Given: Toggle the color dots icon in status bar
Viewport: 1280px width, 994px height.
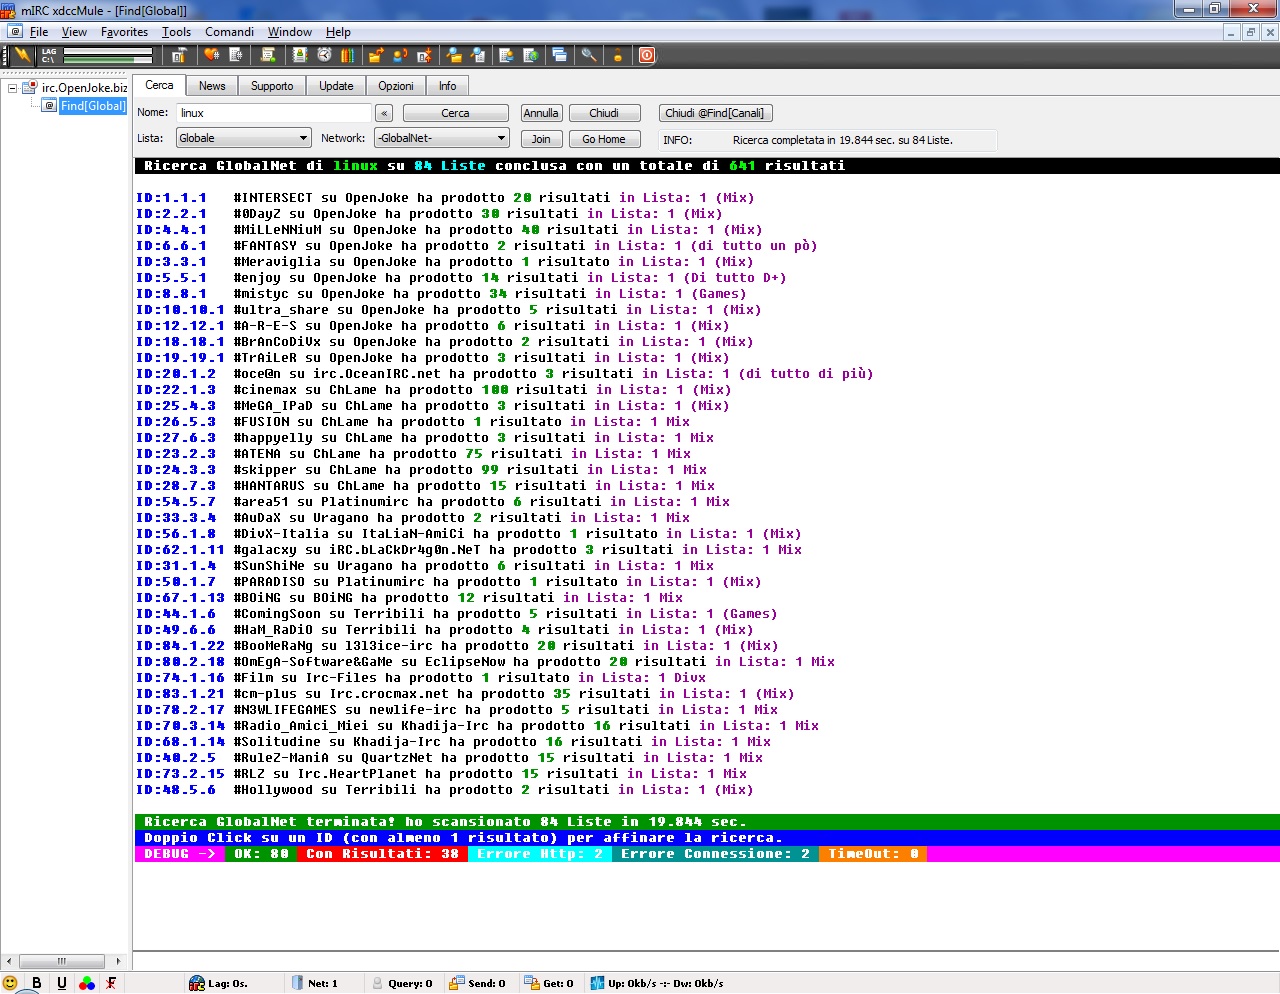Looking at the screenshot, I should point(86,982).
